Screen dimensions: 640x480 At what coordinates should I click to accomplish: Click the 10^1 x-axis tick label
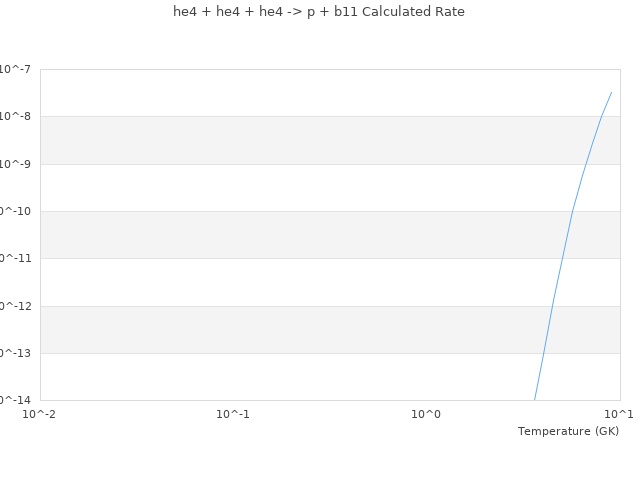click(618, 414)
